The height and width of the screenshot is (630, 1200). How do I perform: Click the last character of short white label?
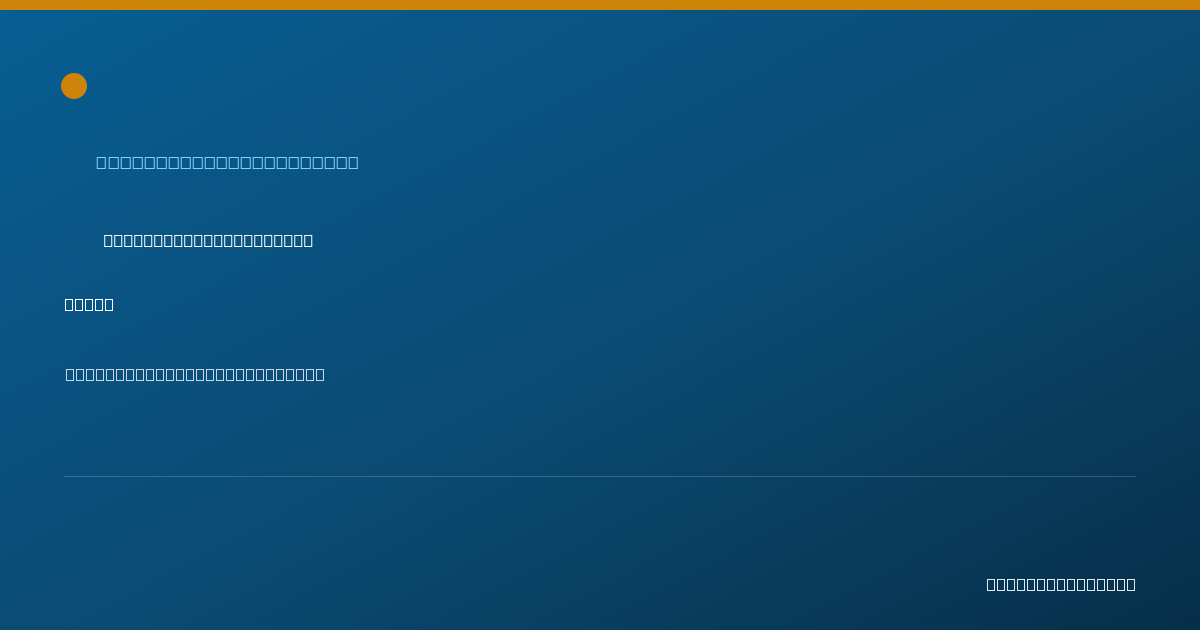coord(109,304)
